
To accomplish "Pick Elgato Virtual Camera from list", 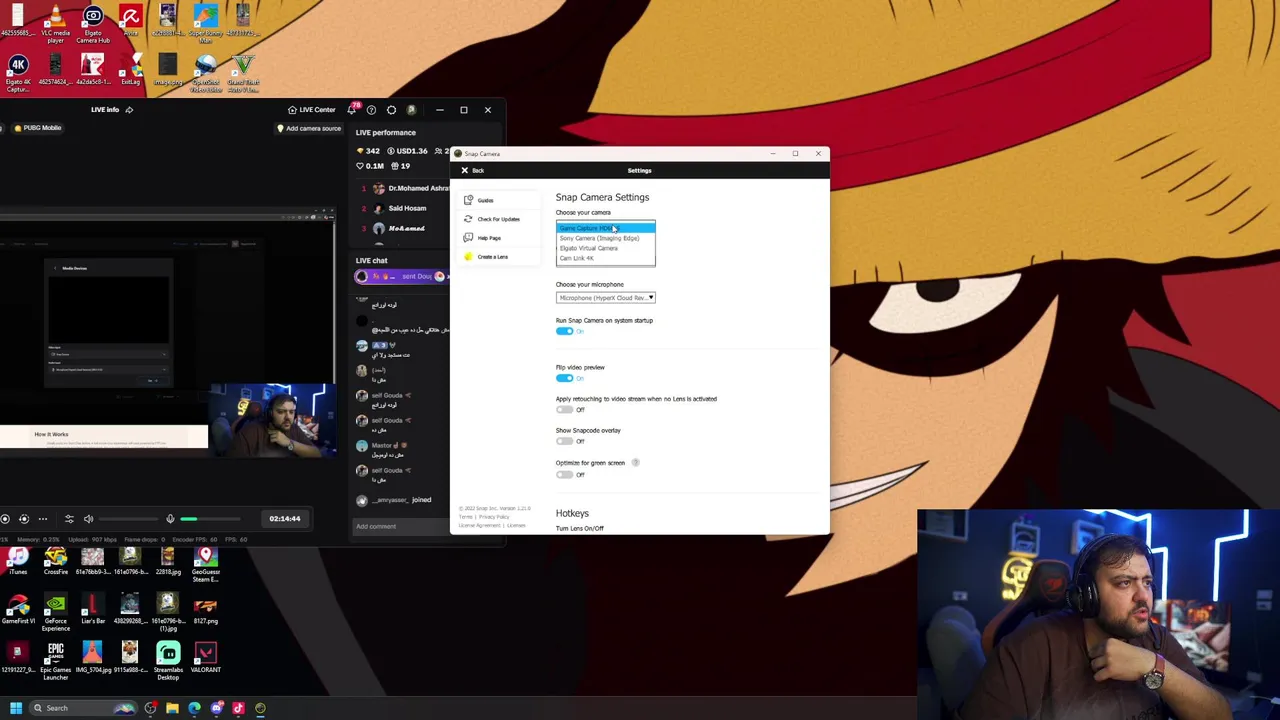I will [606, 248].
